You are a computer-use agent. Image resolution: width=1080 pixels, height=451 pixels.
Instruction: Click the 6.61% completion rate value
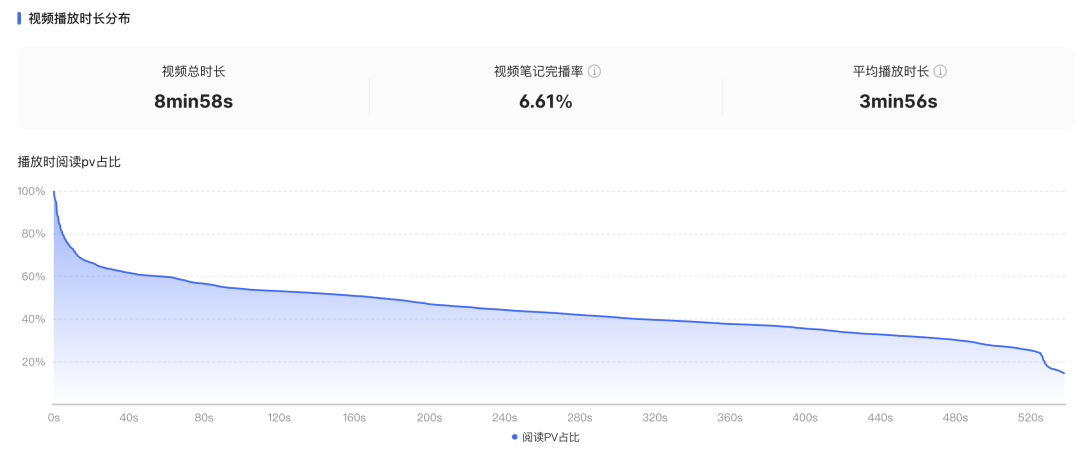pos(545,101)
